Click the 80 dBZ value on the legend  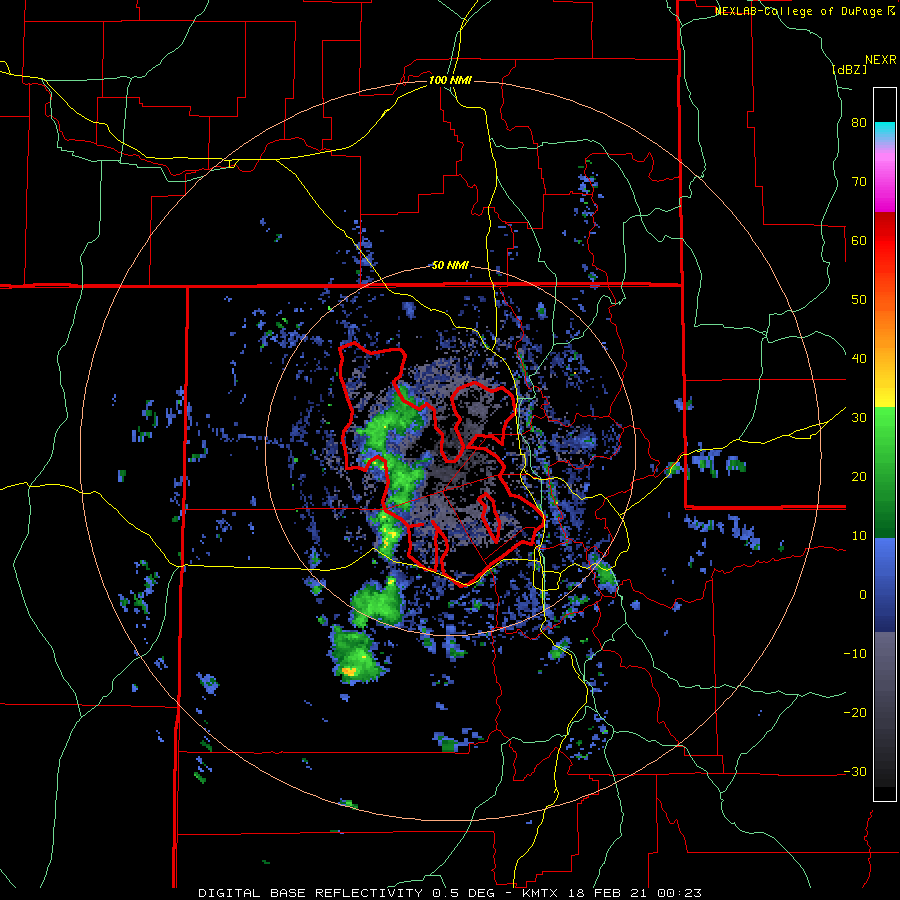click(859, 123)
